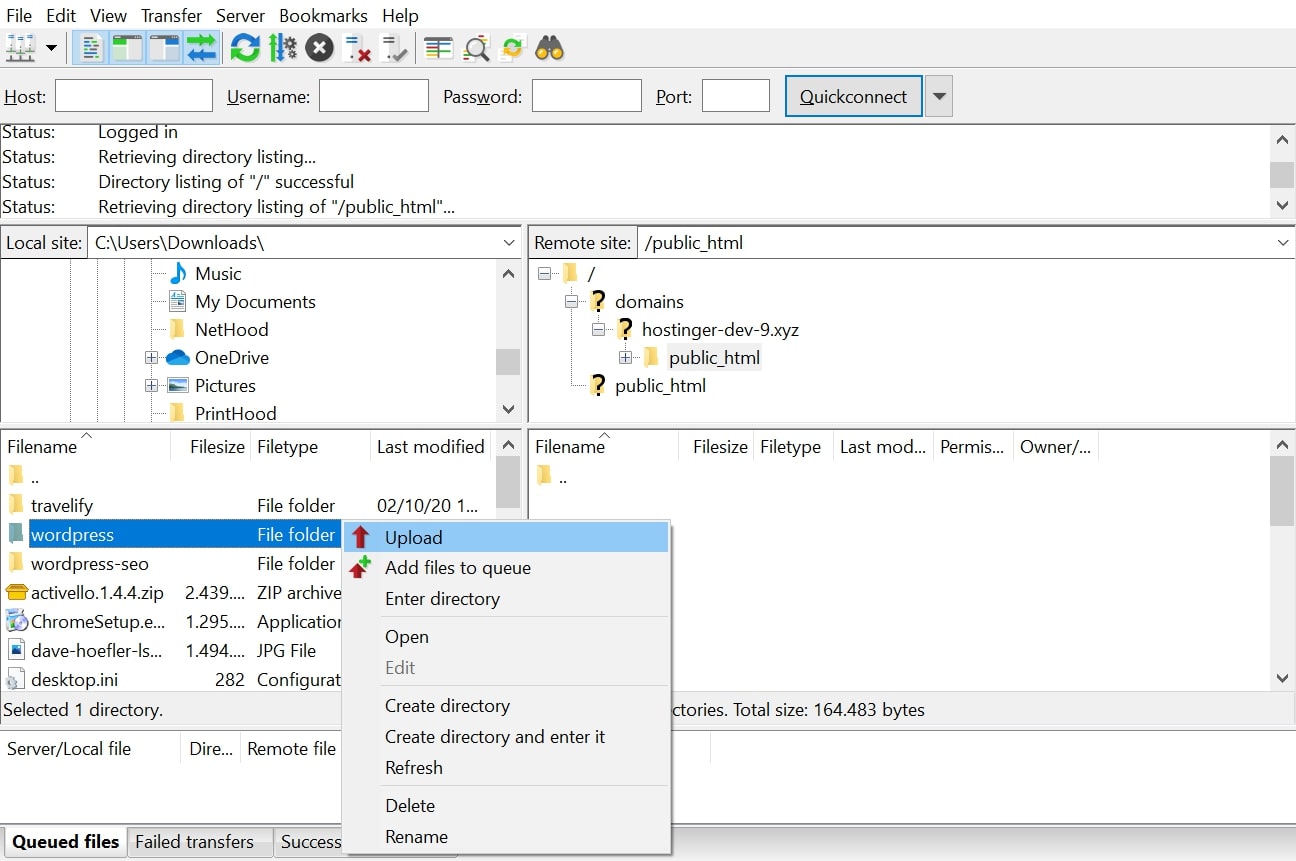Click the Host input field
Screen dimensions: 1296x861
click(134, 96)
